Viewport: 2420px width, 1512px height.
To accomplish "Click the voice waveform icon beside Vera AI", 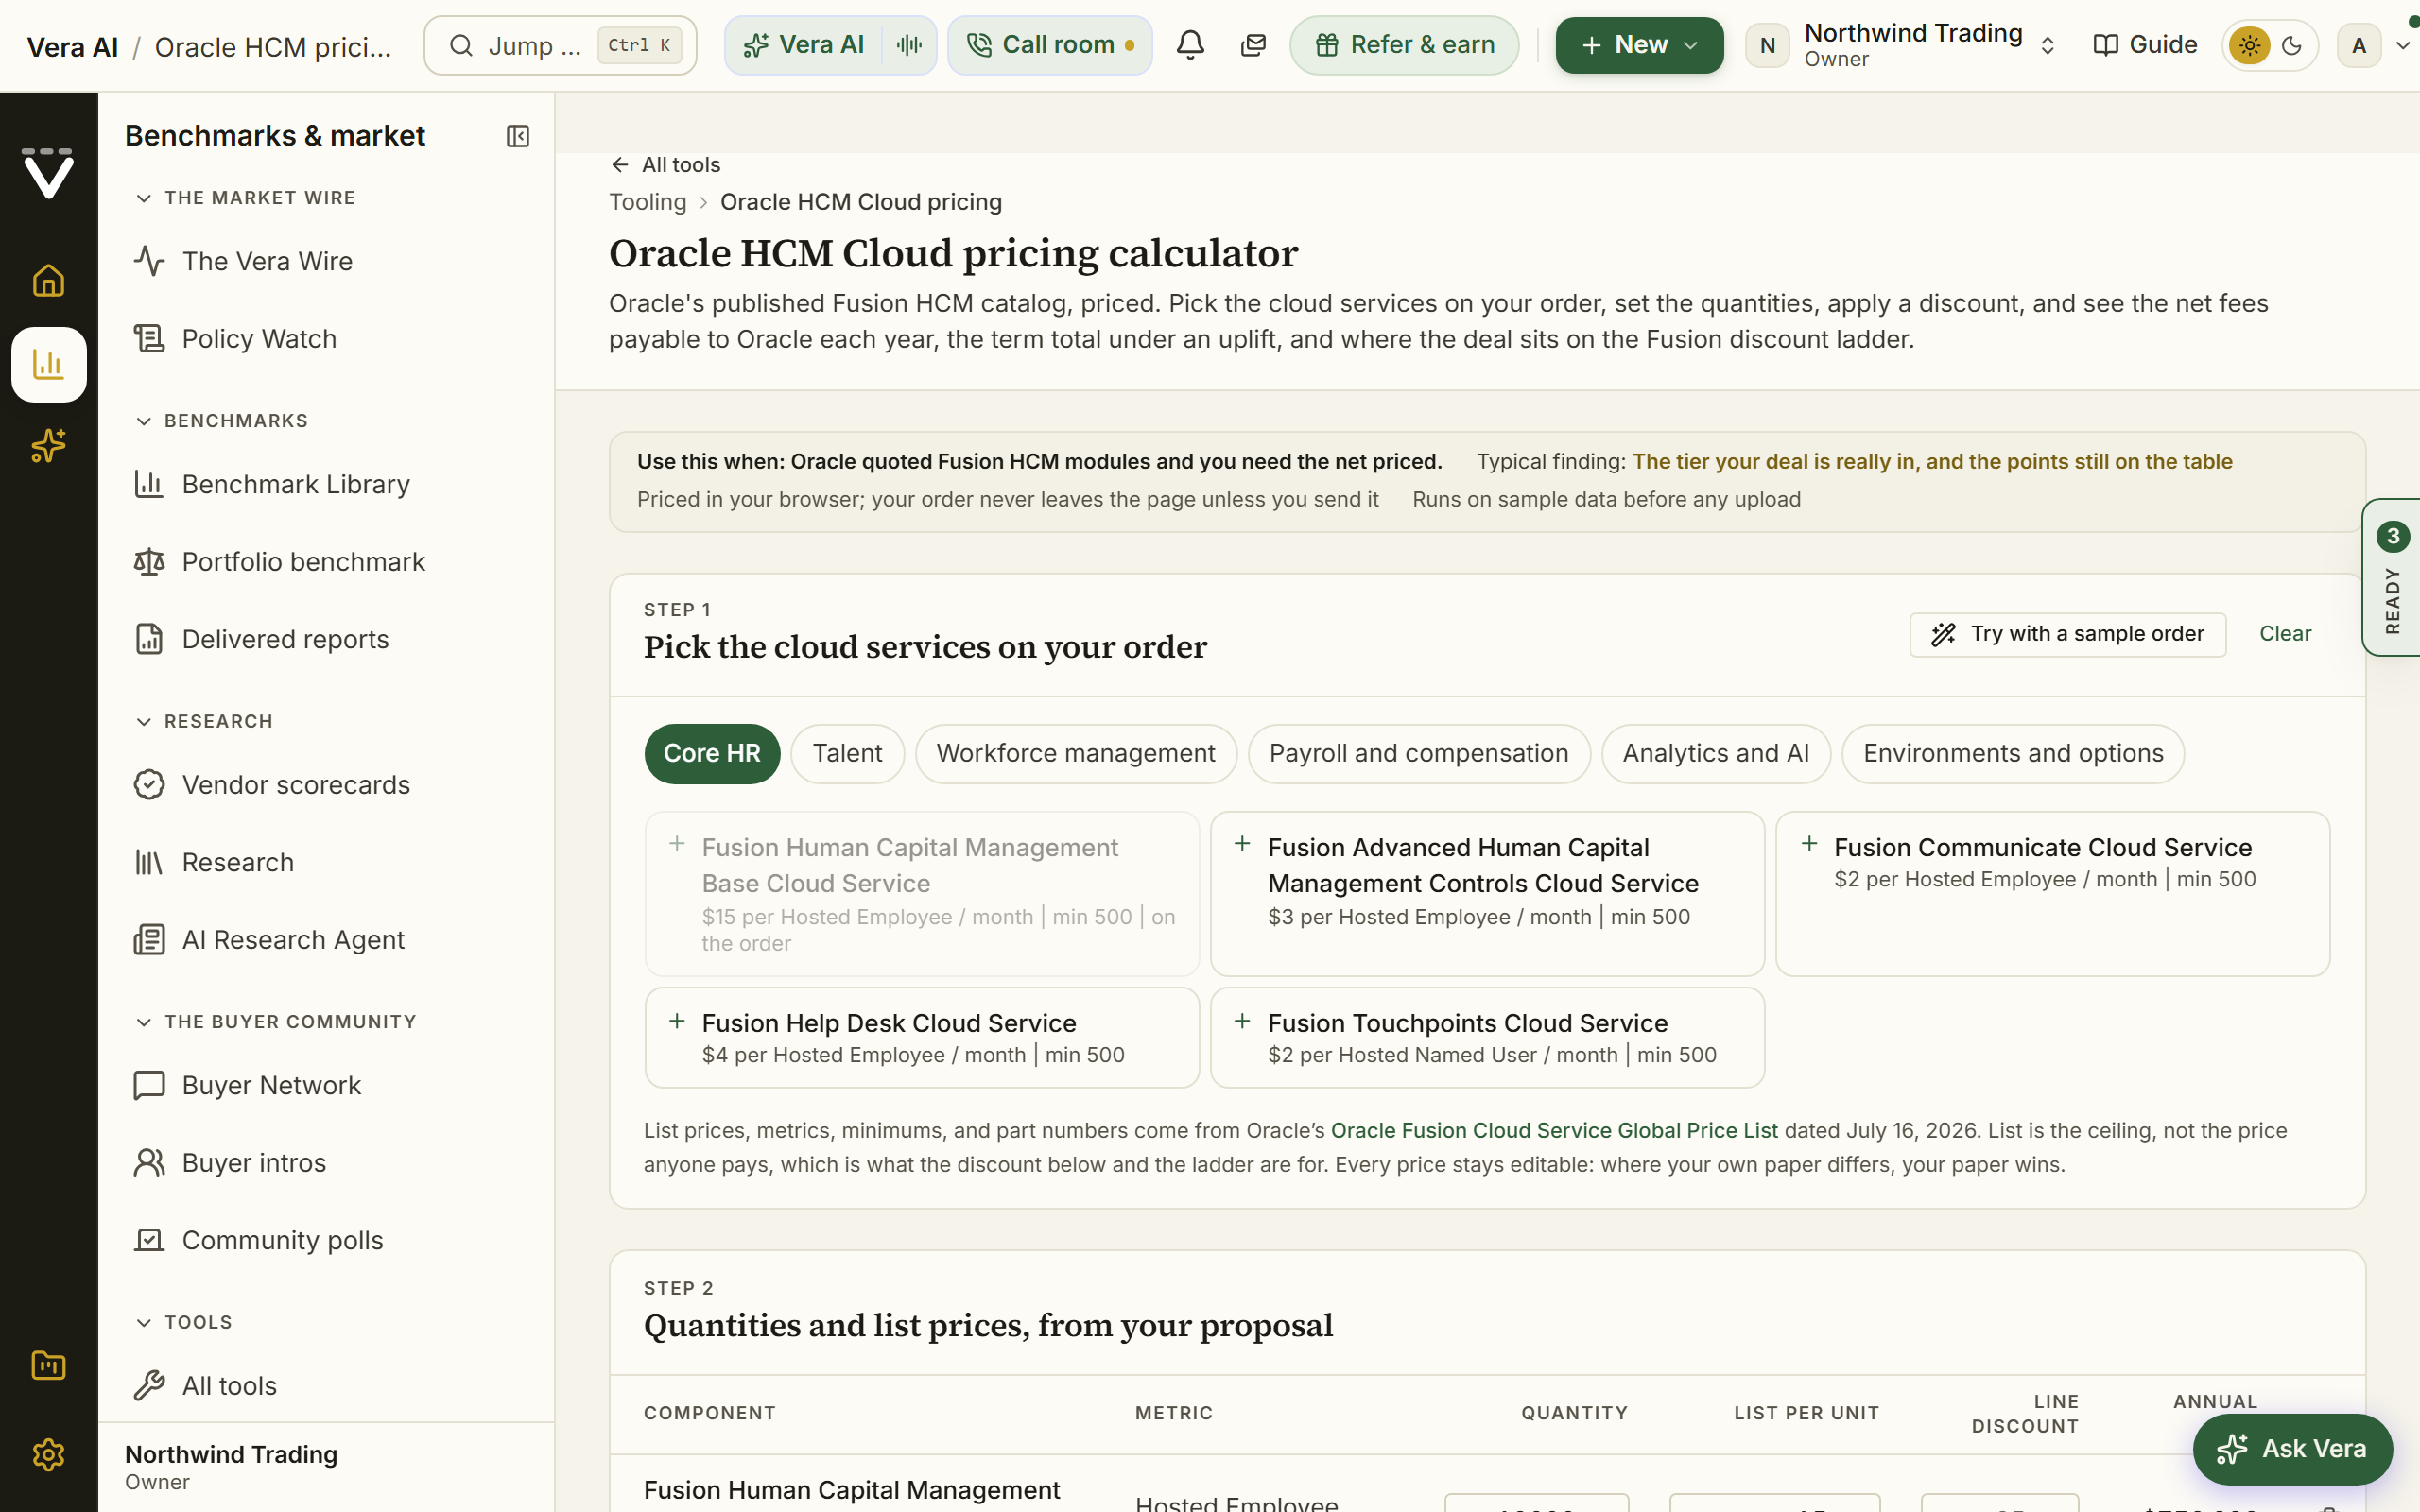I will click(909, 45).
